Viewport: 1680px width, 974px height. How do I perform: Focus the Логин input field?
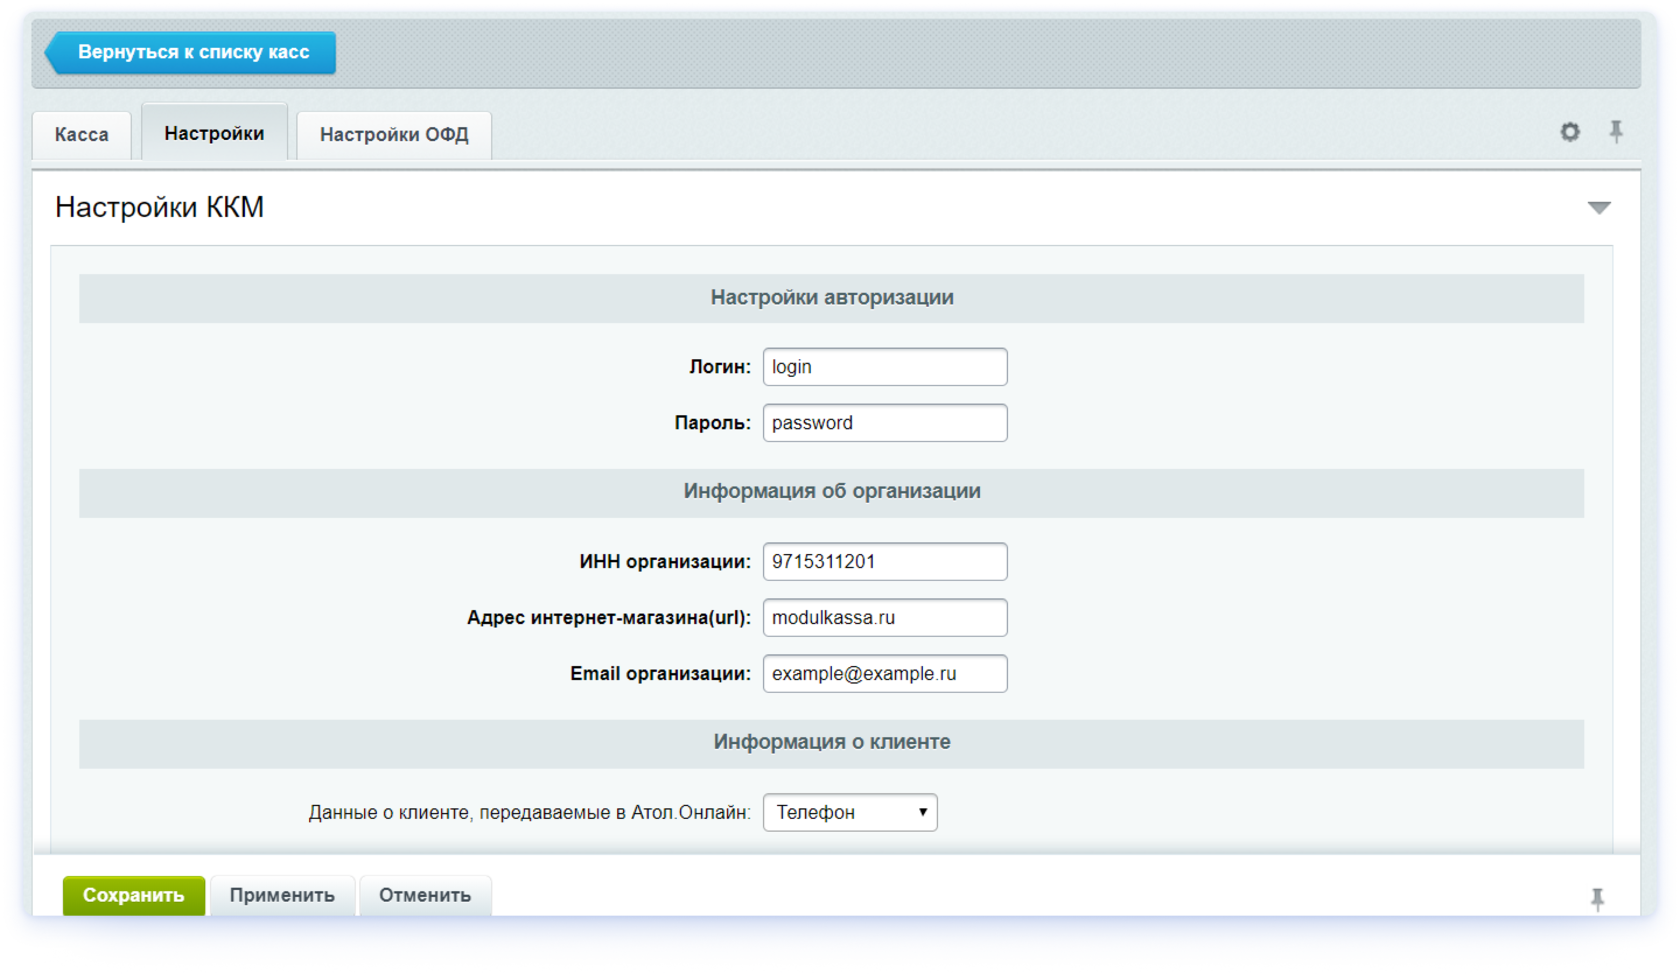click(x=885, y=367)
